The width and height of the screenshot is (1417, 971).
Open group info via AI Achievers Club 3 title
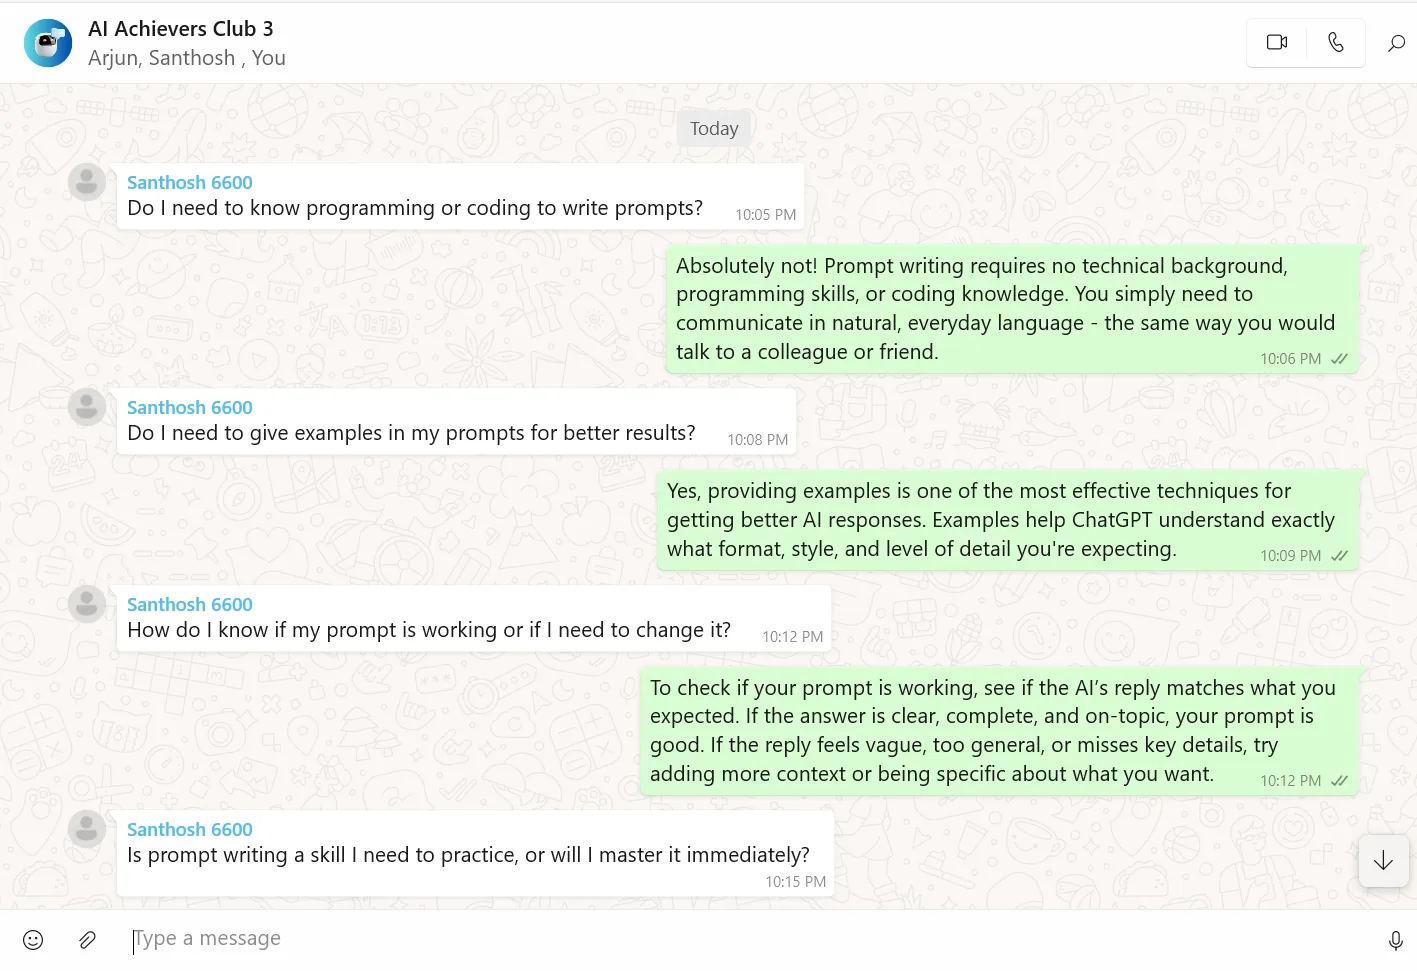pyautogui.click(x=181, y=29)
